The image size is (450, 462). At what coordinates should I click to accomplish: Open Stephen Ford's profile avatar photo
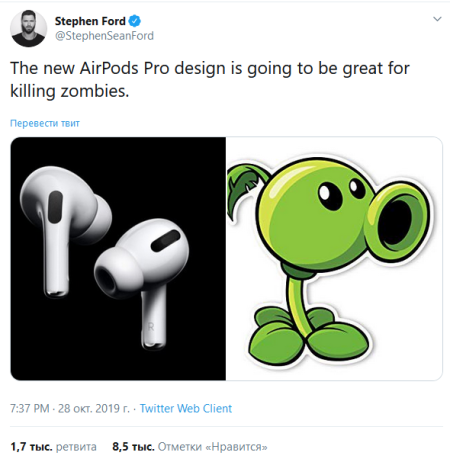[x=28, y=28]
